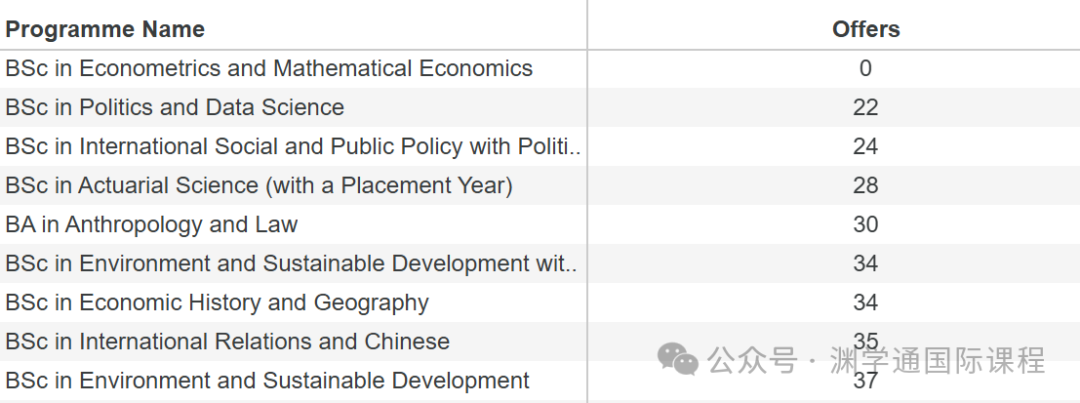This screenshot has width=1080, height=403.
Task: Select BSc in Actuarial Science programme
Action: 258,185
